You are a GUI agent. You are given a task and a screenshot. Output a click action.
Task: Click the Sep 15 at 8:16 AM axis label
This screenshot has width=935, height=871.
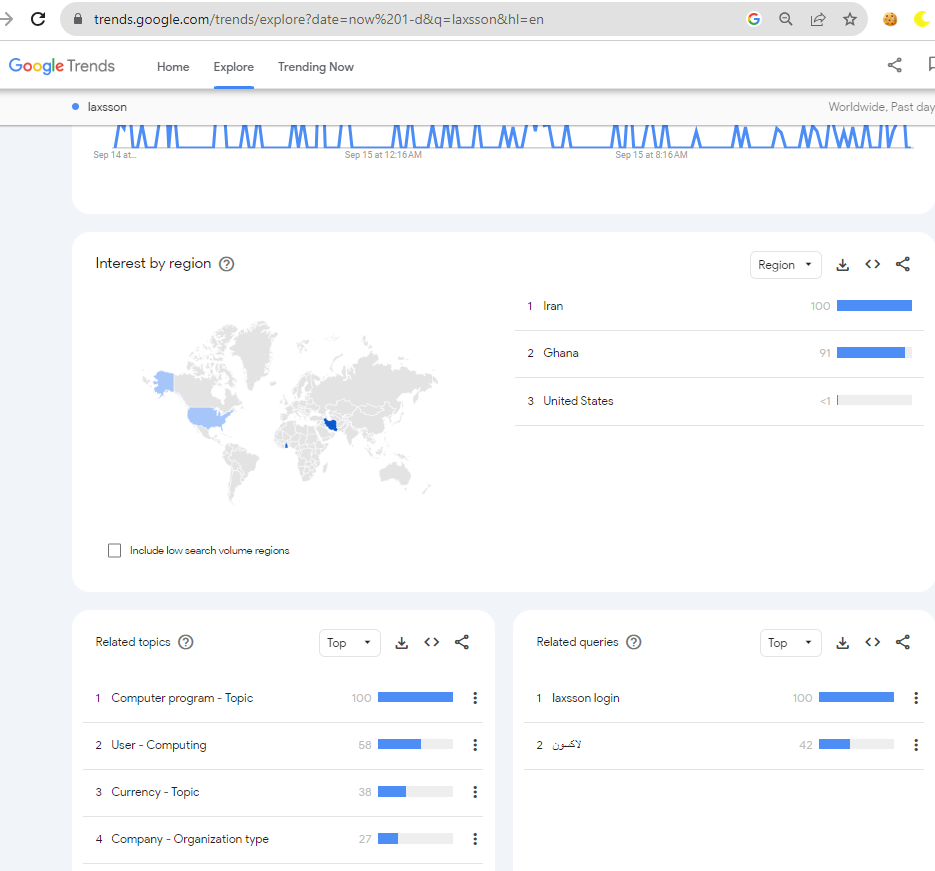click(x=651, y=155)
